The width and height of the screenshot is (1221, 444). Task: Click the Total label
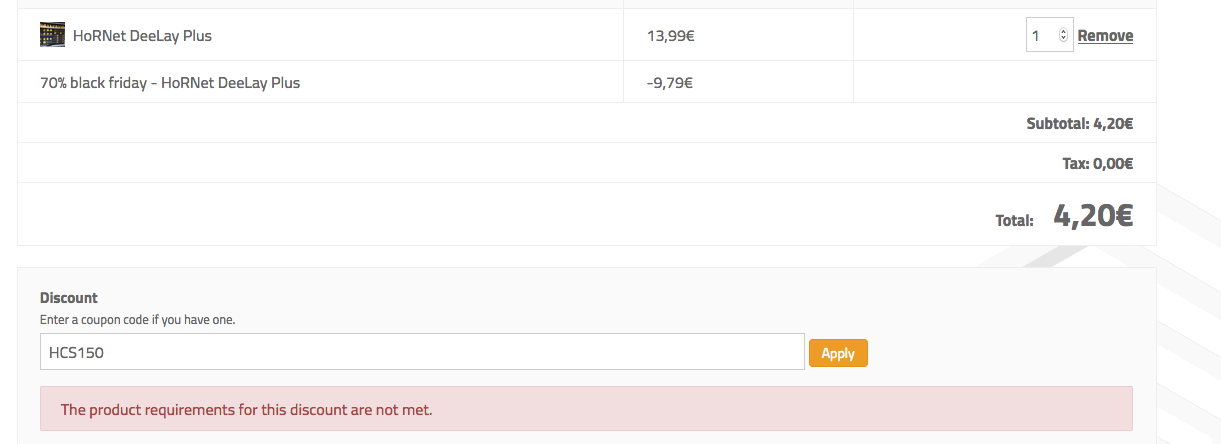pos(1014,220)
